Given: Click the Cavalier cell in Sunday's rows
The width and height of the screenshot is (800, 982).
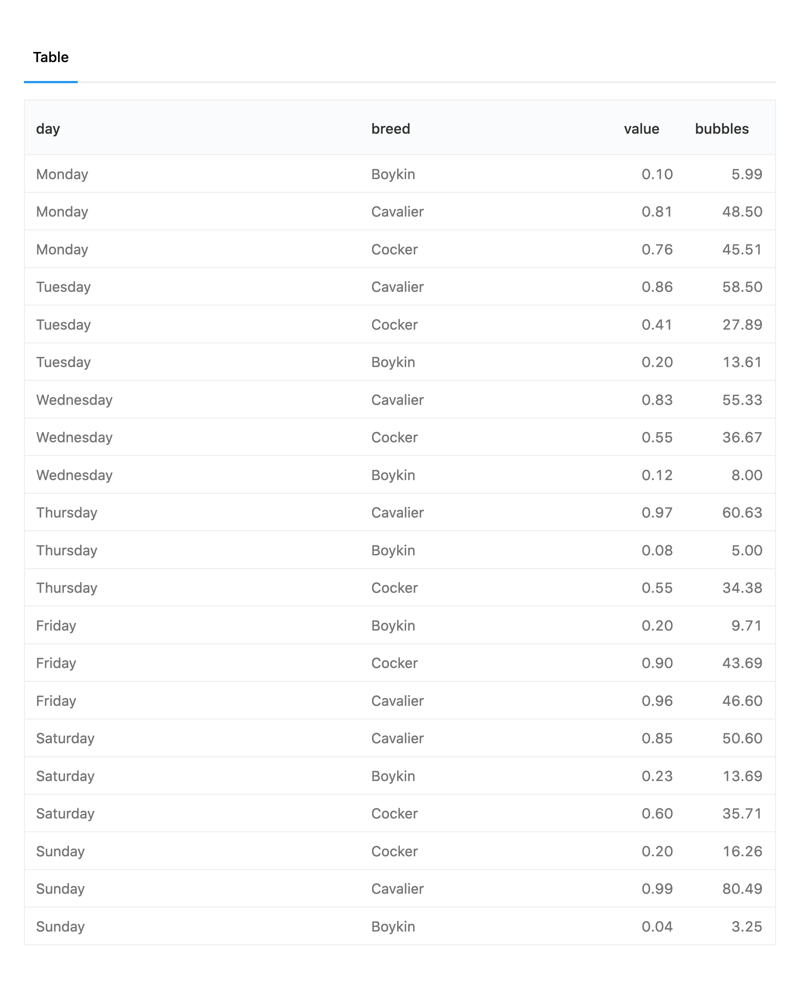Looking at the screenshot, I should (397, 889).
